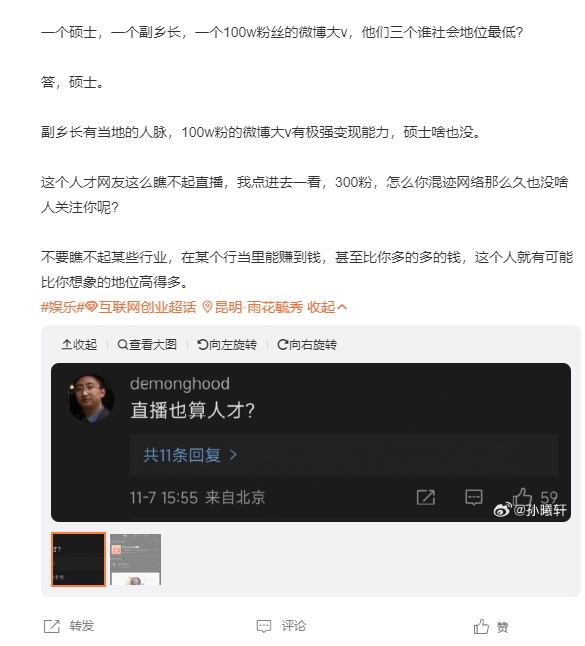Image resolution: width=585 pixels, height=646 pixels.
Task: Click the comment icon inside the dark screenshot
Action: (474, 497)
